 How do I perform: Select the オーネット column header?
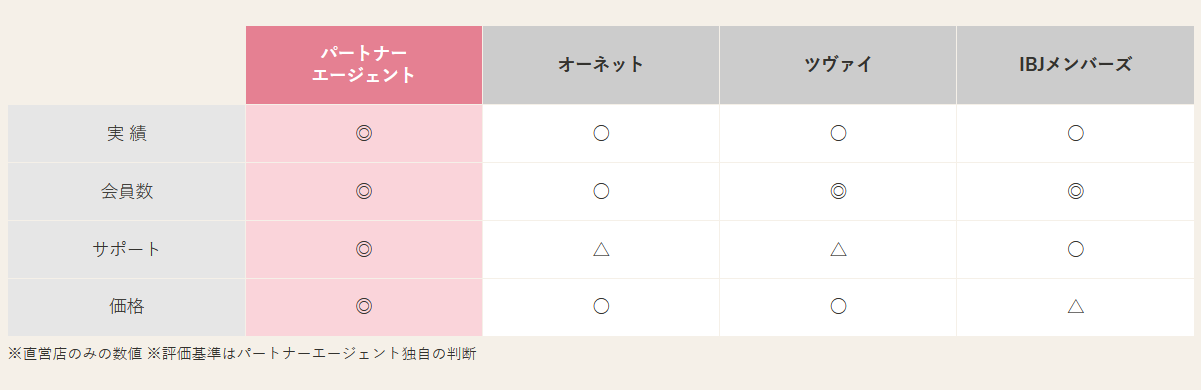[x=601, y=65]
